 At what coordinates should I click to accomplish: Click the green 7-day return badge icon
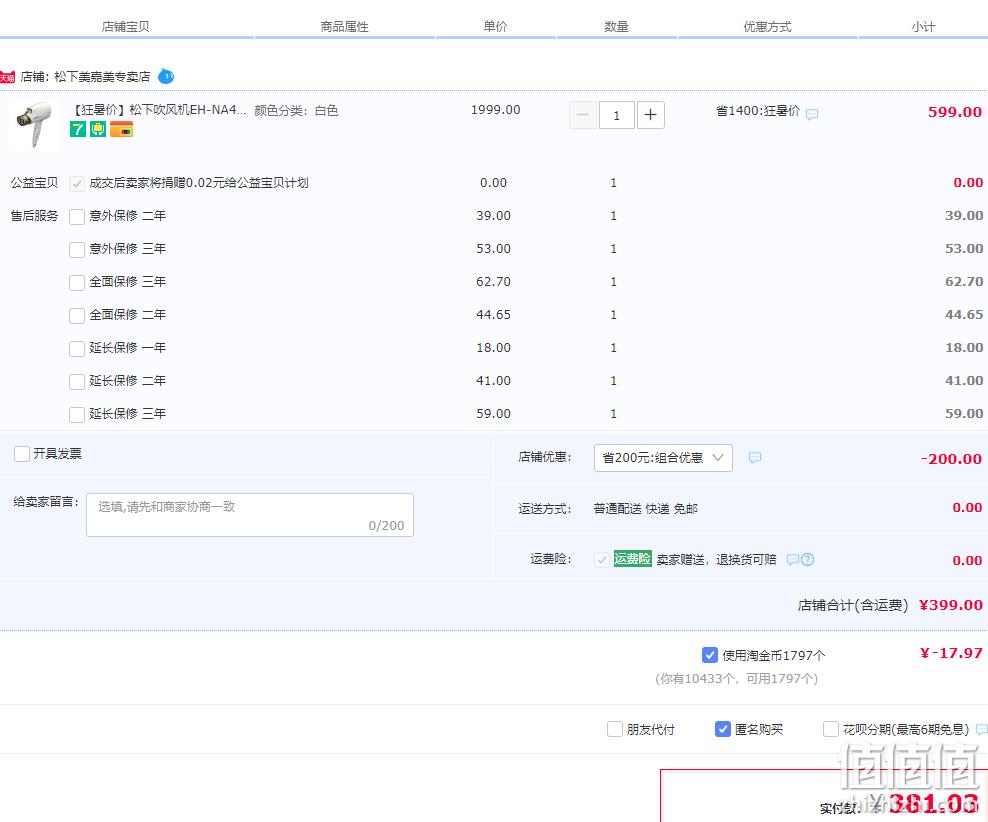[78, 130]
